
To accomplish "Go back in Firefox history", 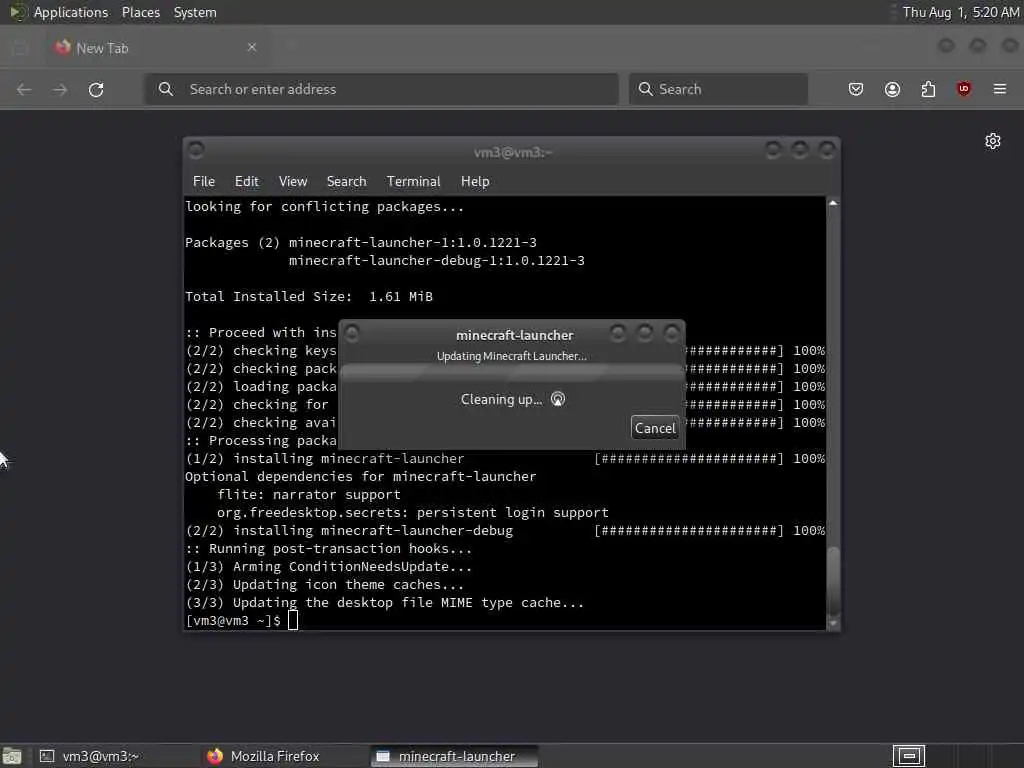I will click(x=24, y=89).
